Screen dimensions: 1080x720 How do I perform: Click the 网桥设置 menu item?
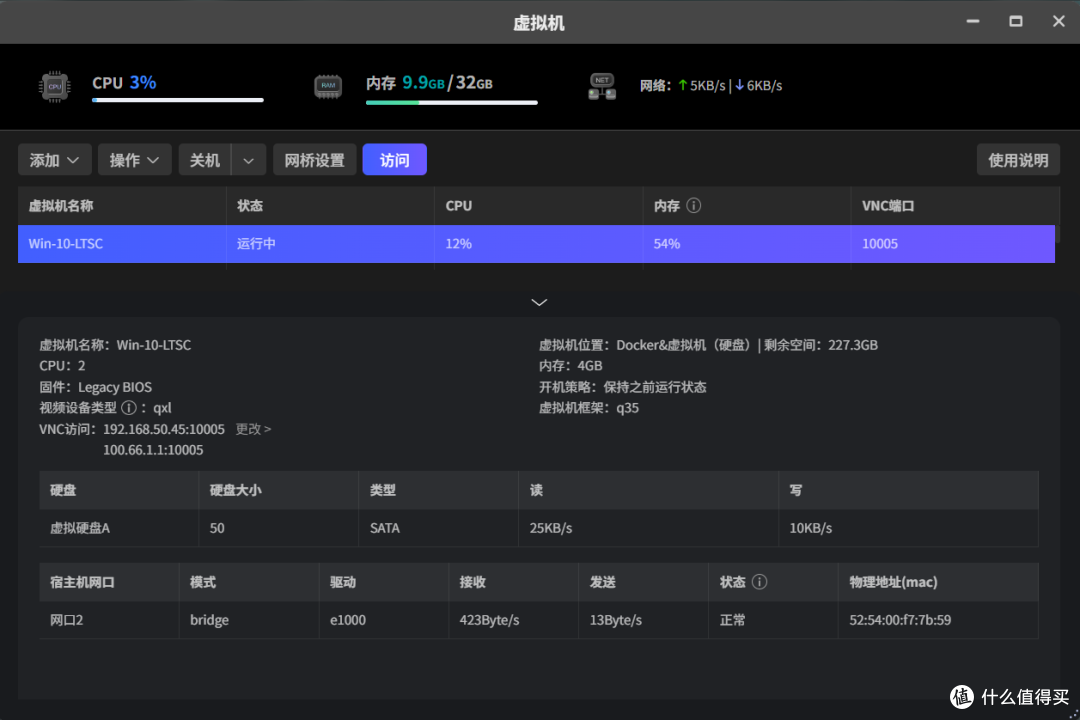tap(314, 159)
